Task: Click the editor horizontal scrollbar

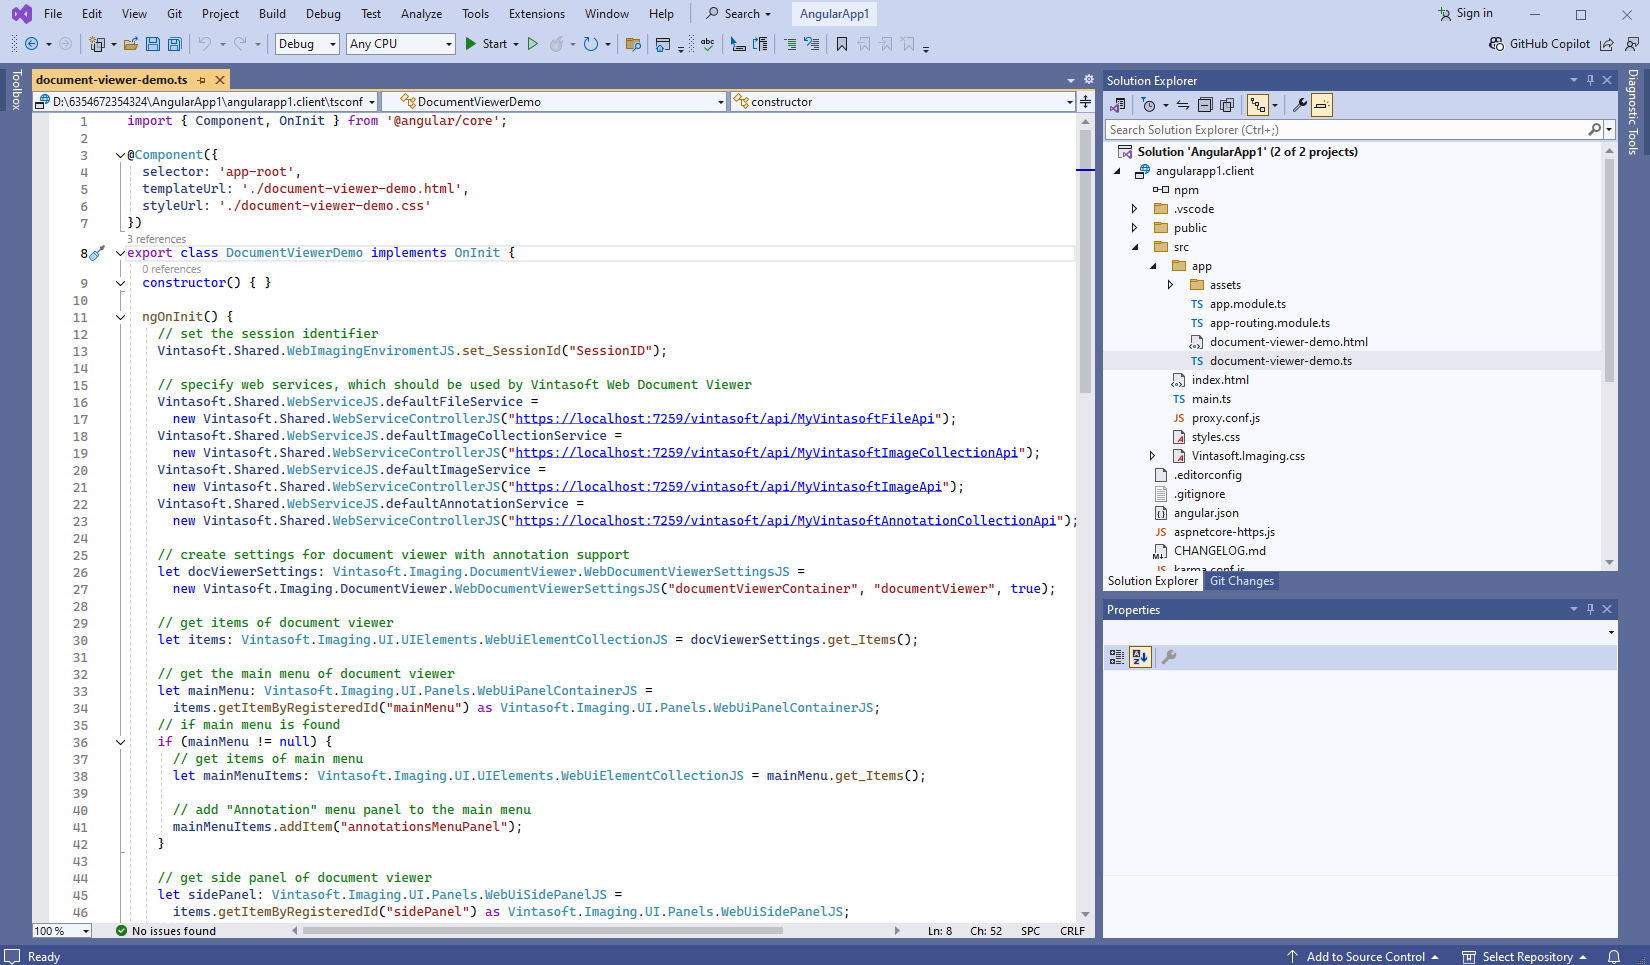Action: (543, 931)
